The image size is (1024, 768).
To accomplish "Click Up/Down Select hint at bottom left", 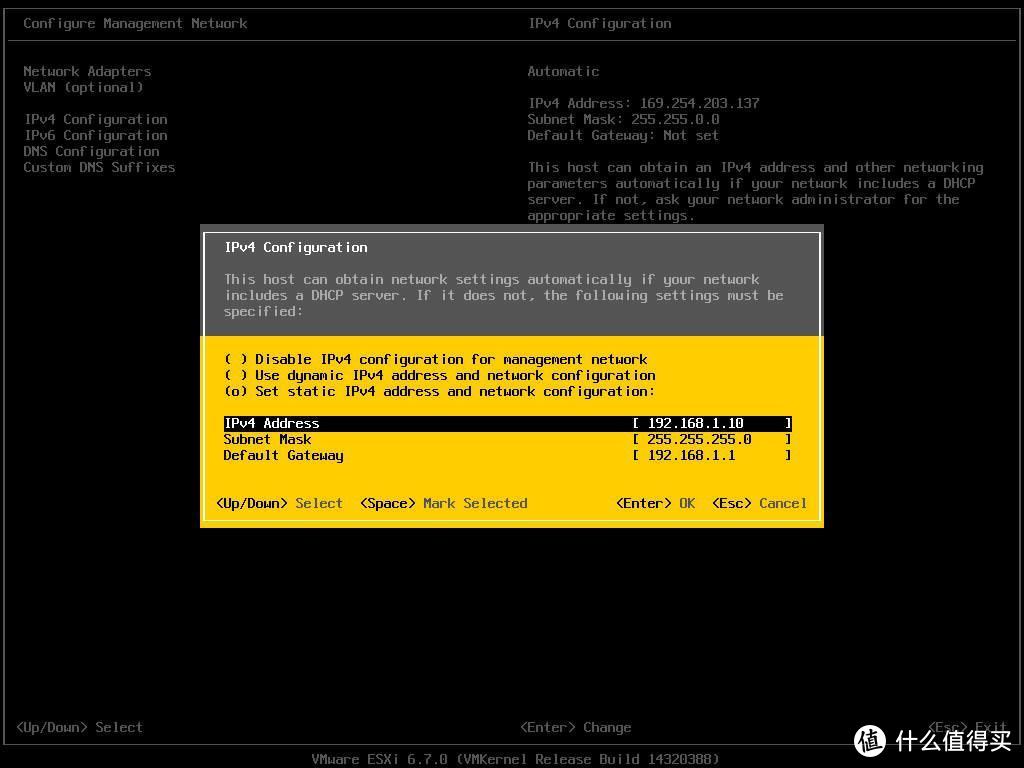I will point(79,727).
